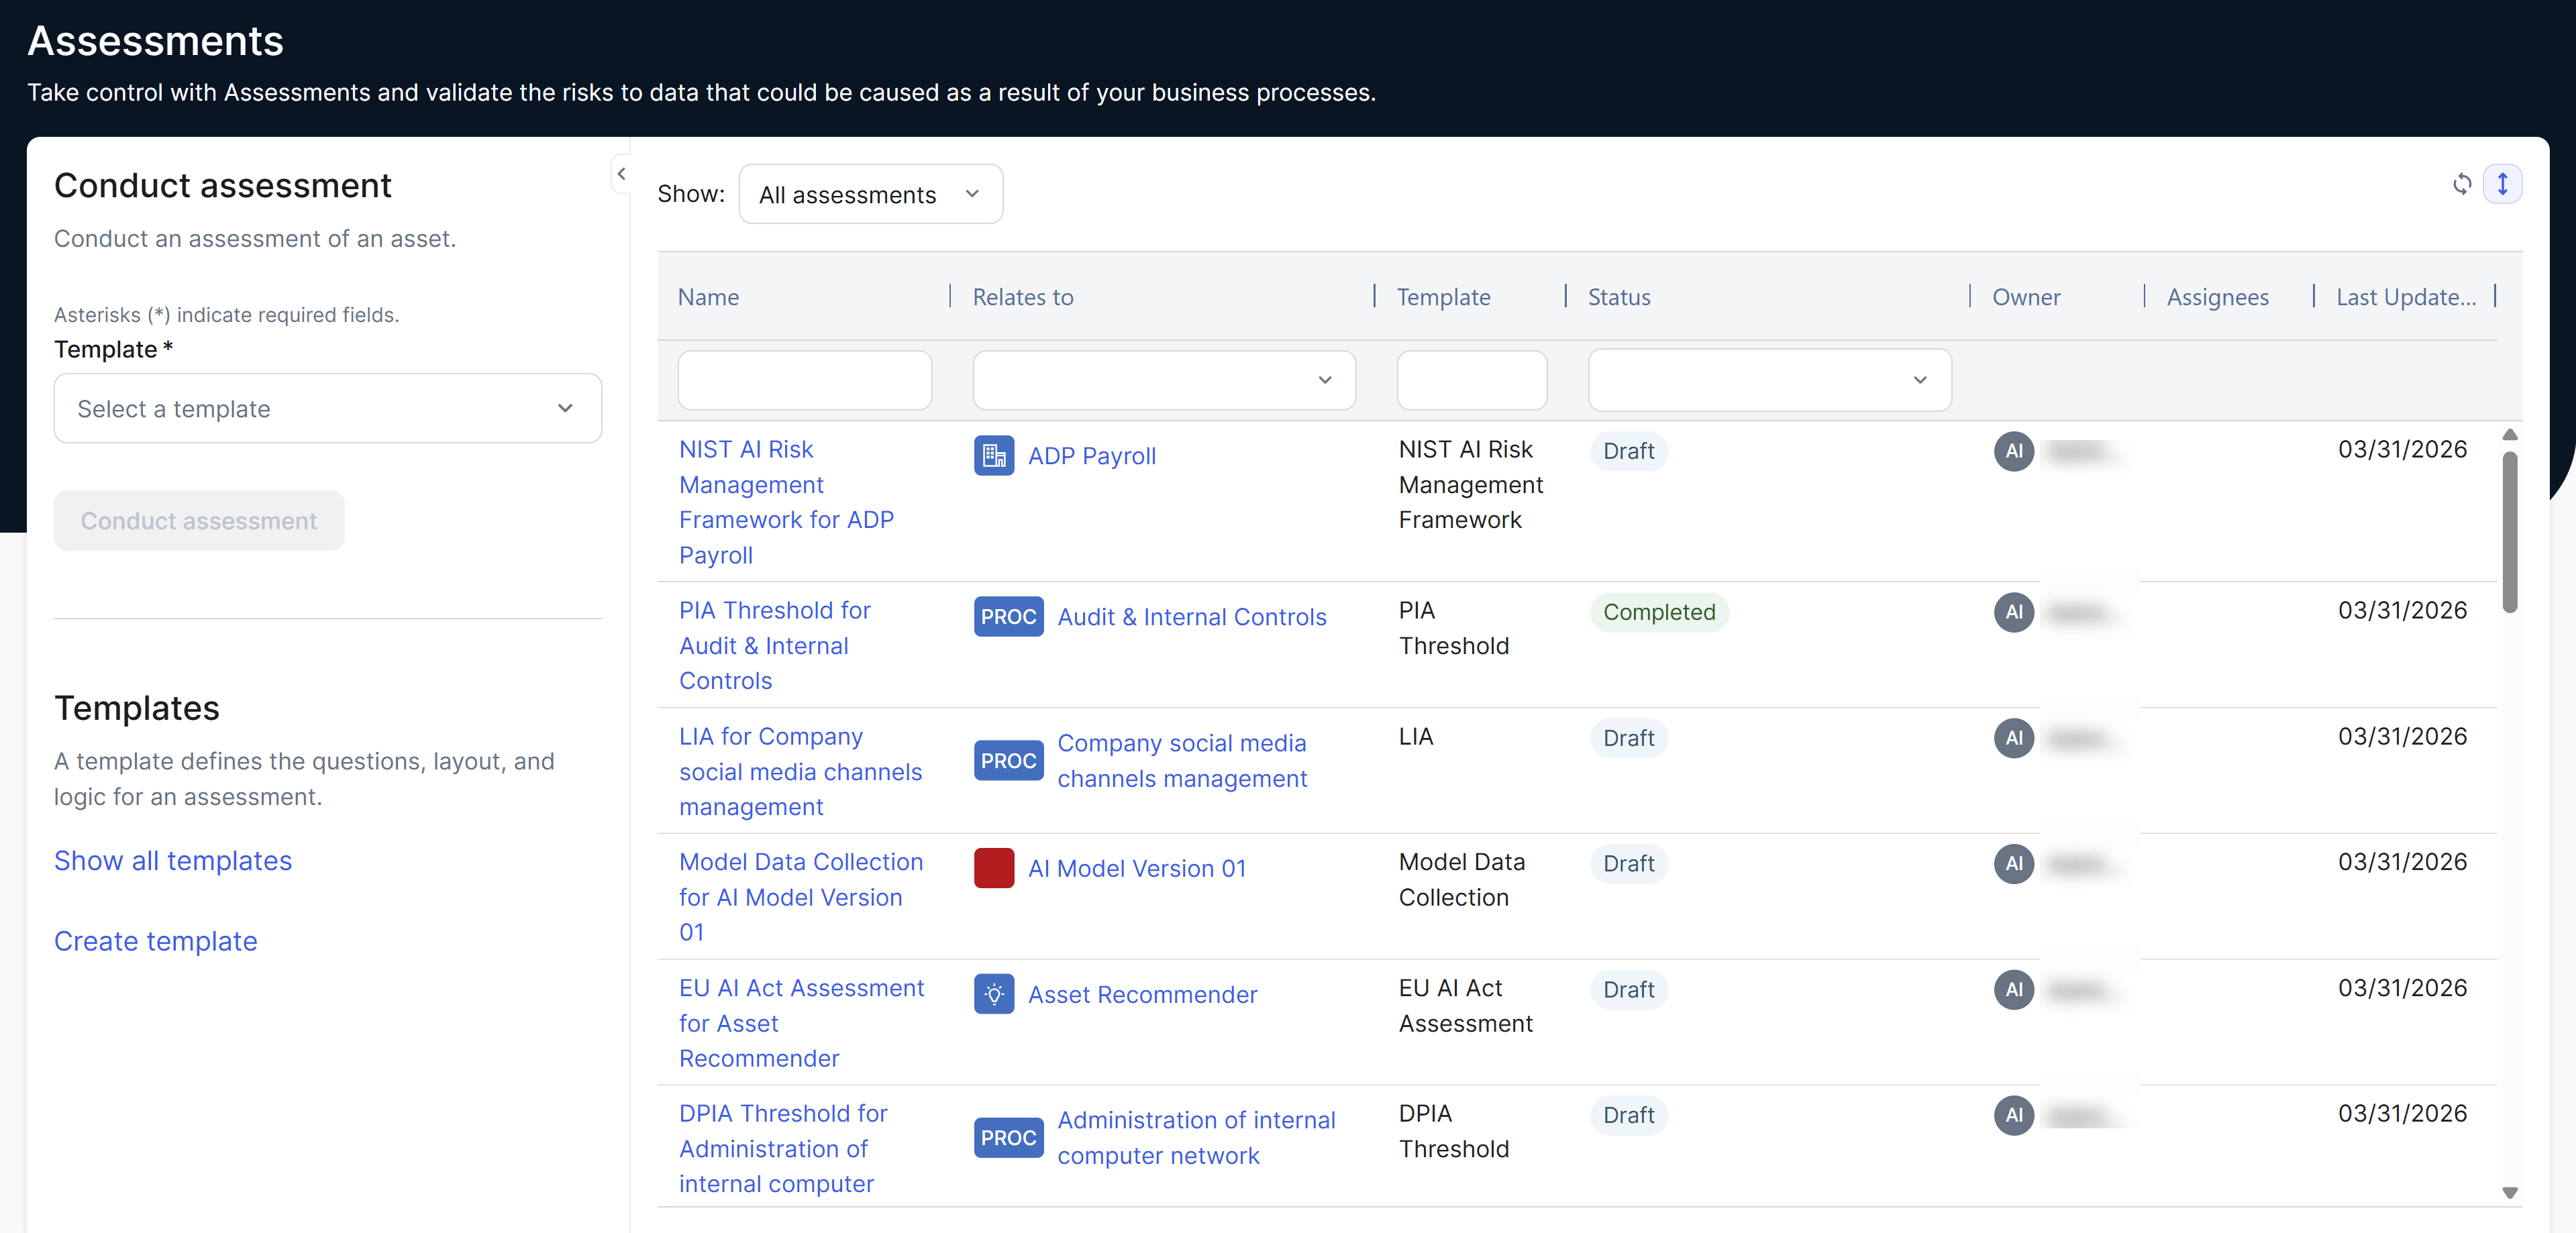Screen dimensions: 2576x1233
Task: Refresh the assessments list
Action: [x=2462, y=184]
